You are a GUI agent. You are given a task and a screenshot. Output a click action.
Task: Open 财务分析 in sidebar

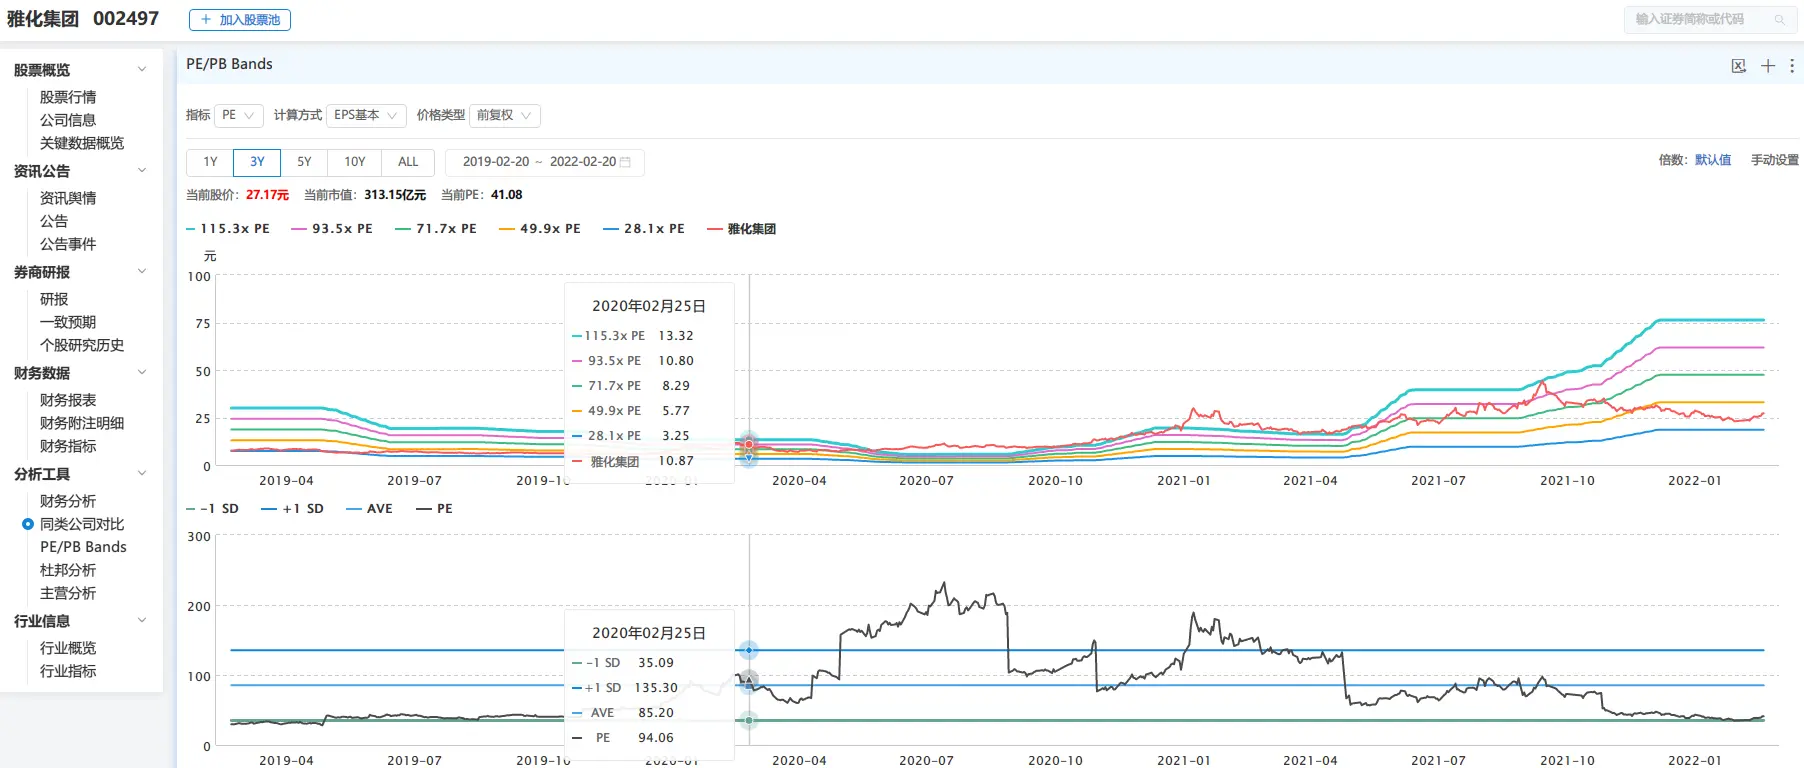click(x=68, y=501)
